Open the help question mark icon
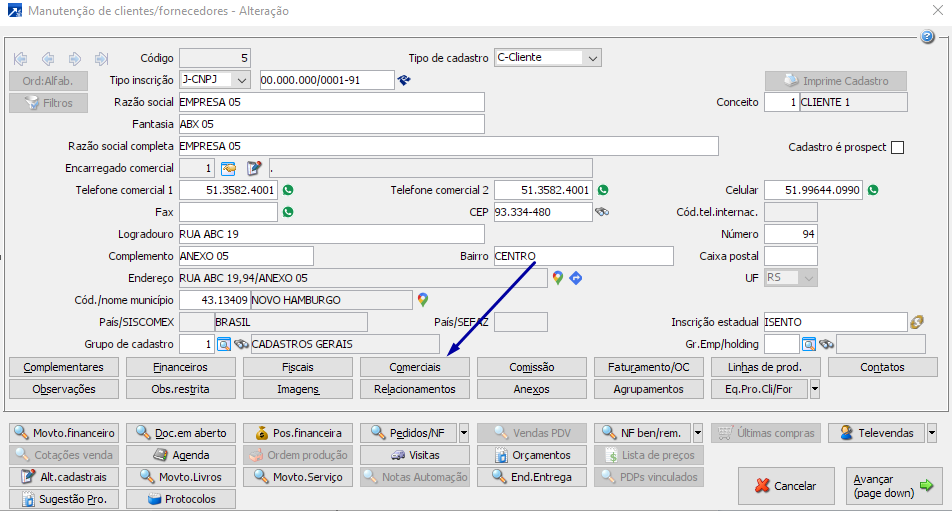 927,37
